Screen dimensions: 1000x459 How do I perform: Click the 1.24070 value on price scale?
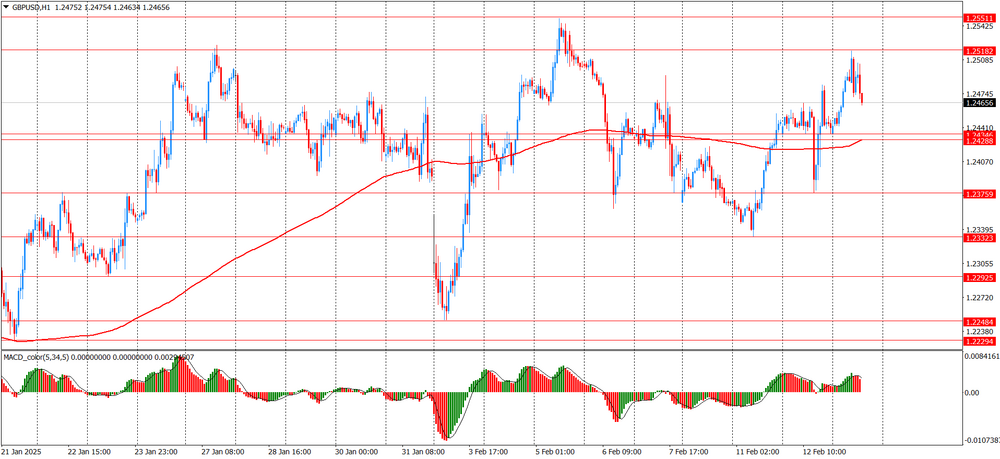click(x=980, y=162)
